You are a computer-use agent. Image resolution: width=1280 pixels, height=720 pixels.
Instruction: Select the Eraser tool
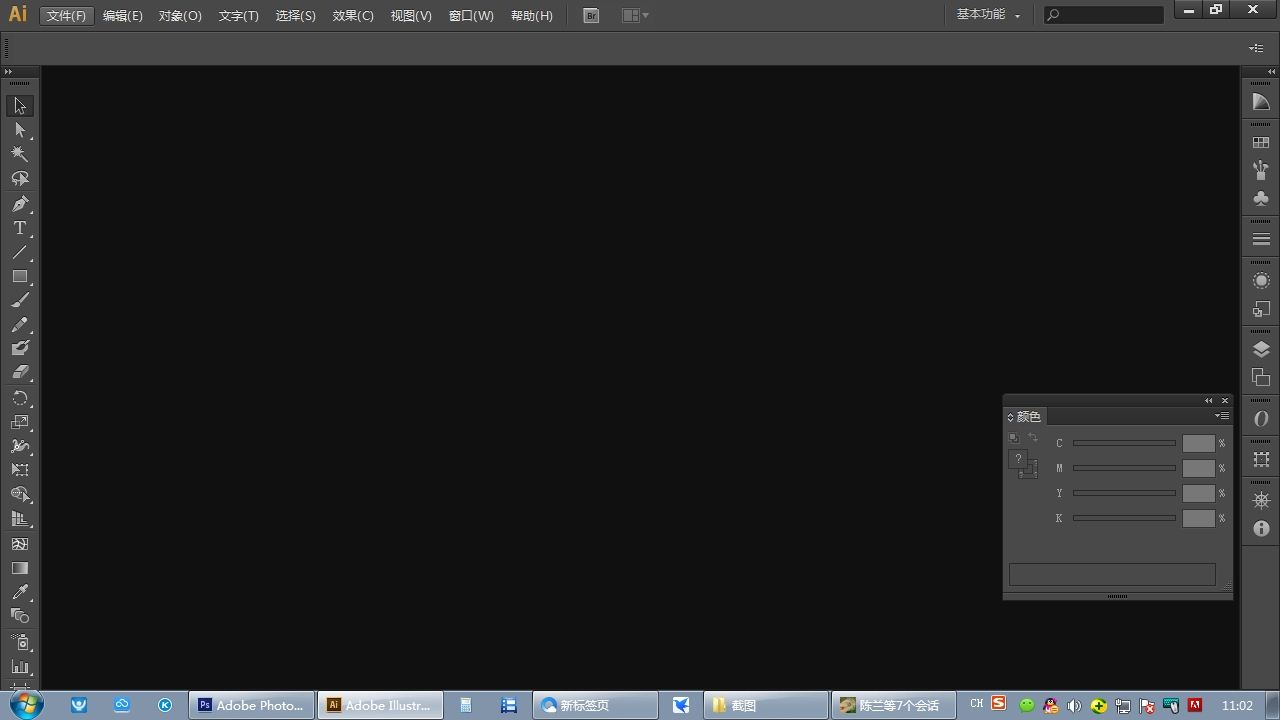click(20, 372)
